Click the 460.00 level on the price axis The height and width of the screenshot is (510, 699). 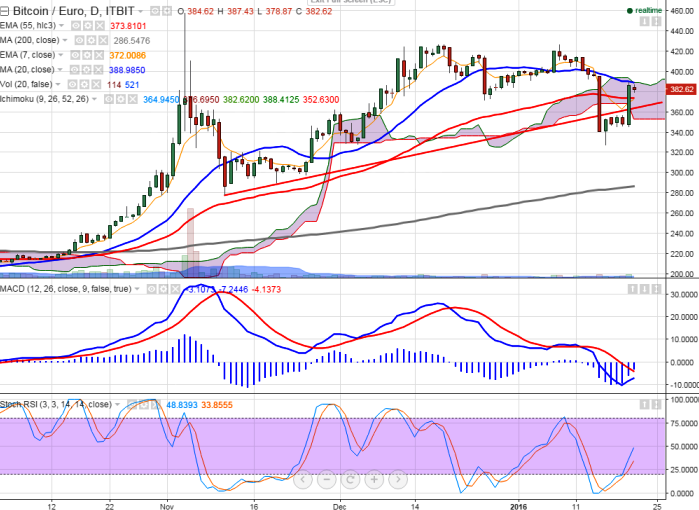[x=682, y=11]
